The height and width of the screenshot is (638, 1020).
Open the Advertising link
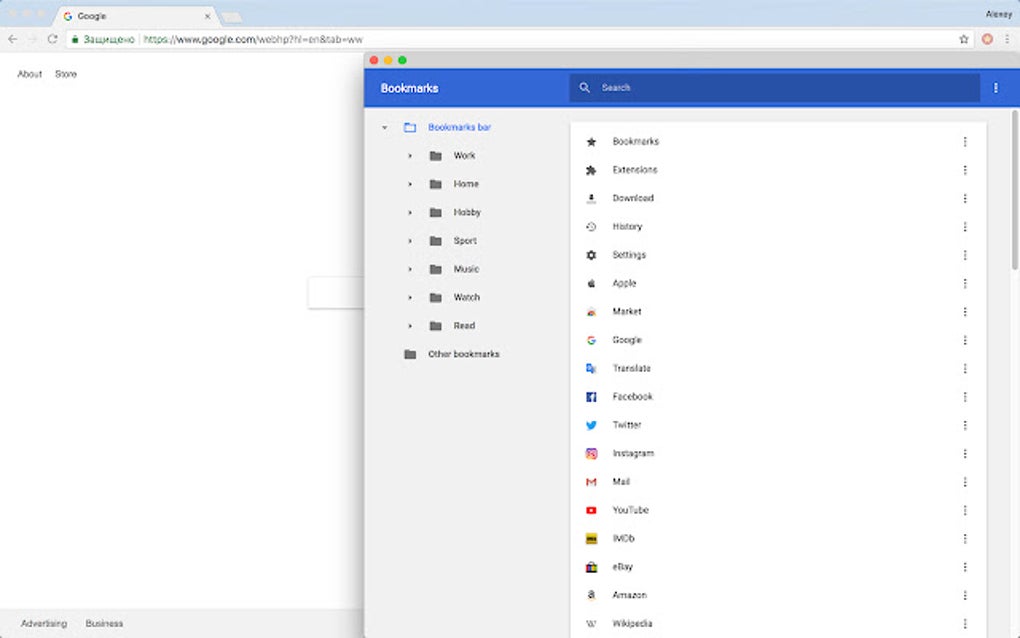click(x=44, y=622)
